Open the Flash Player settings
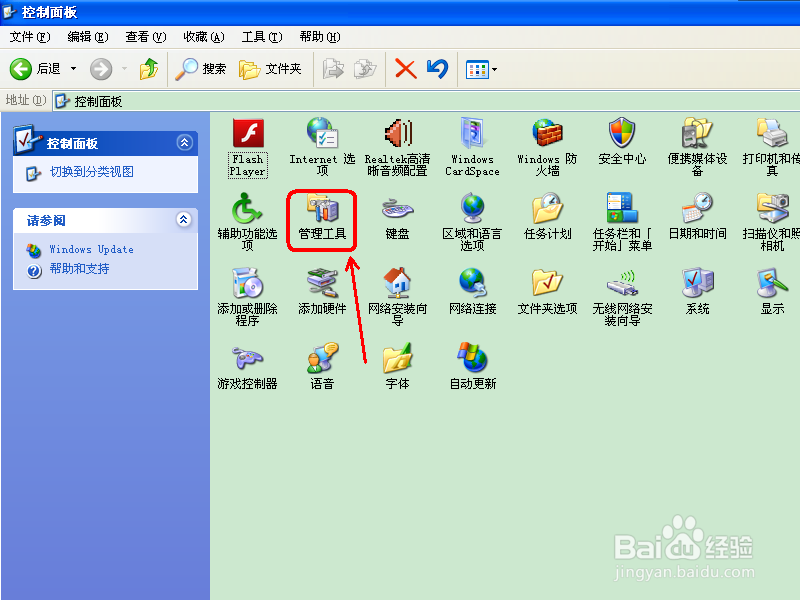This screenshot has width=800, height=600. 247,135
